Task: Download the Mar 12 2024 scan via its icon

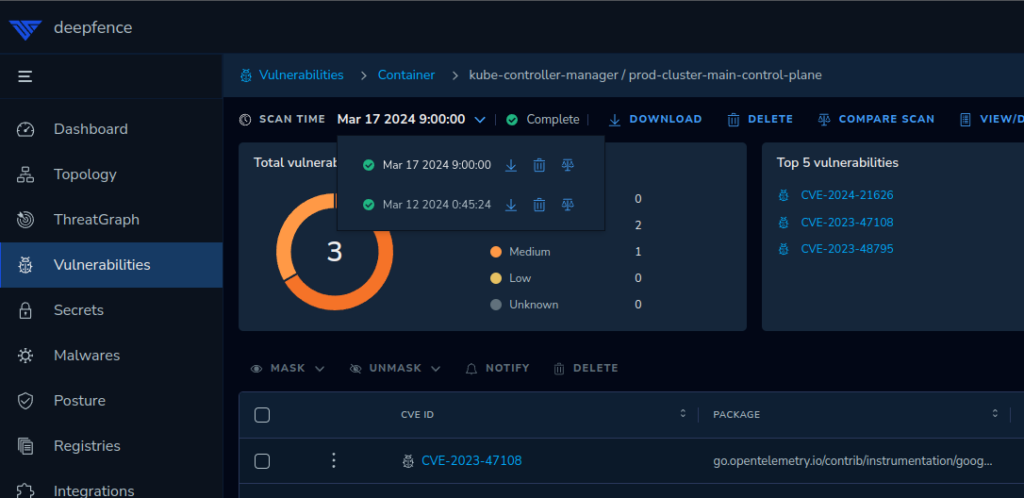Action: click(x=511, y=206)
